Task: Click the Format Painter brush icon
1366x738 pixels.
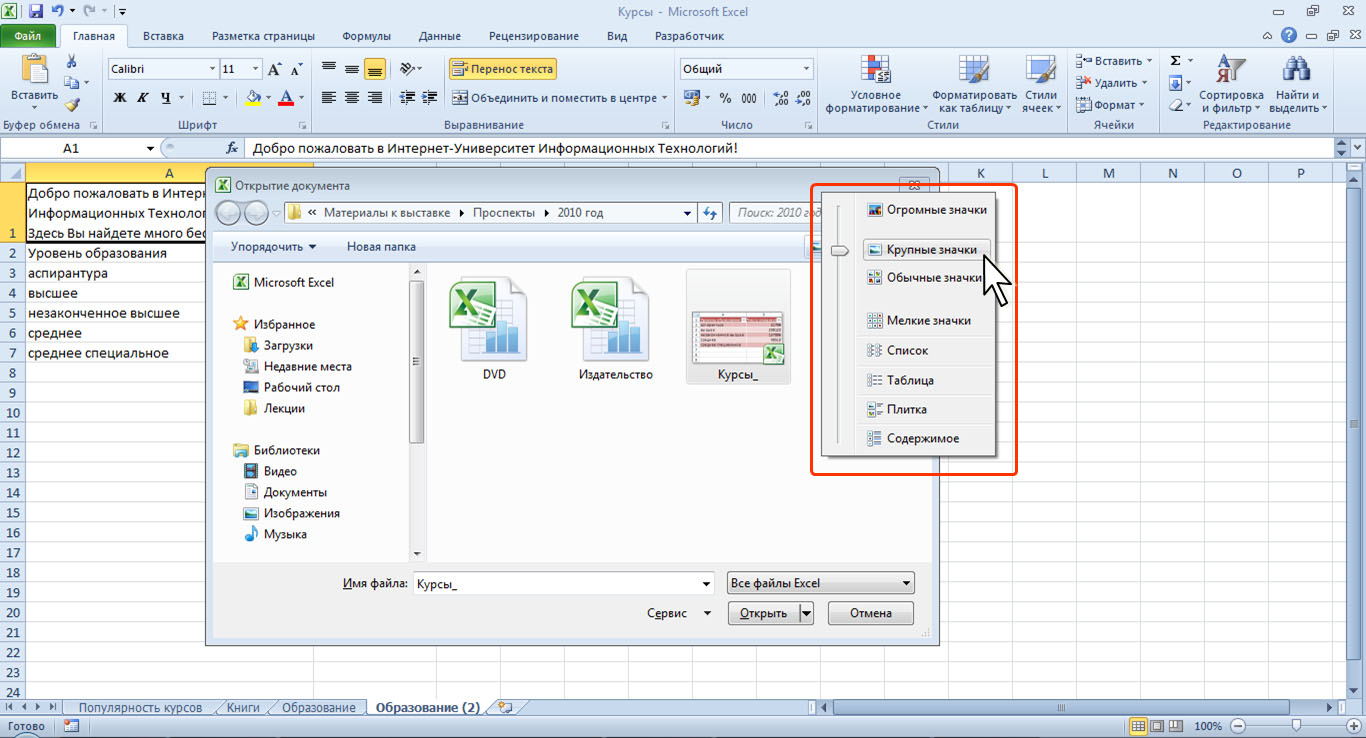Action: (72, 104)
